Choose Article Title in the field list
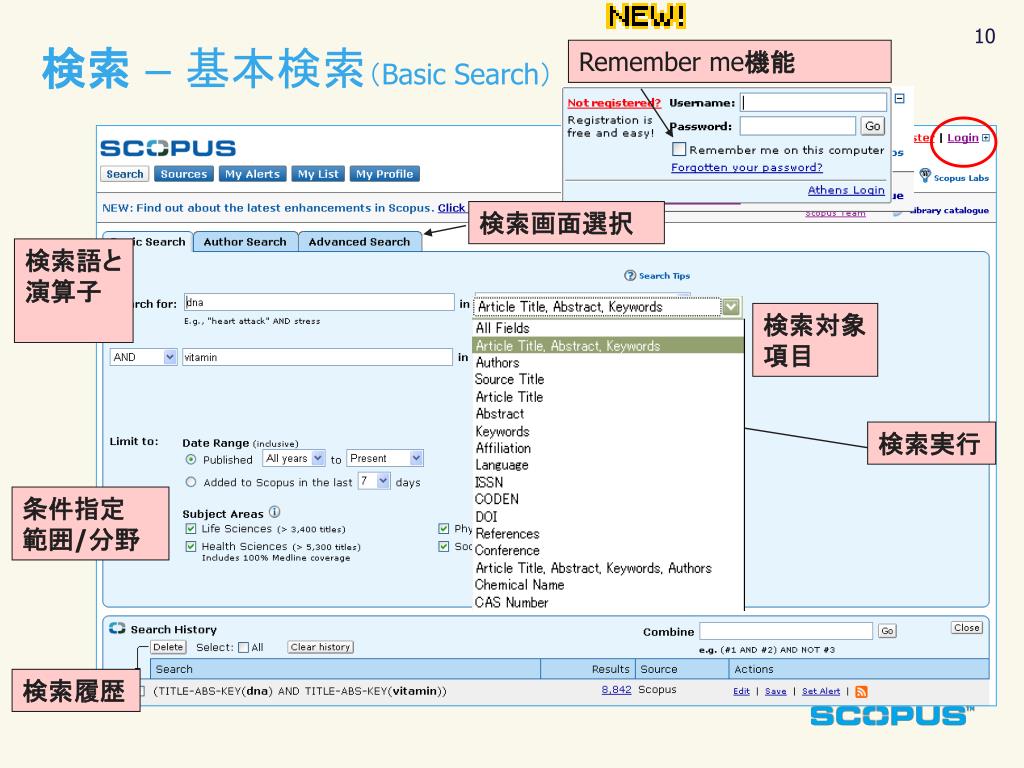The image size is (1024, 768). (509, 397)
